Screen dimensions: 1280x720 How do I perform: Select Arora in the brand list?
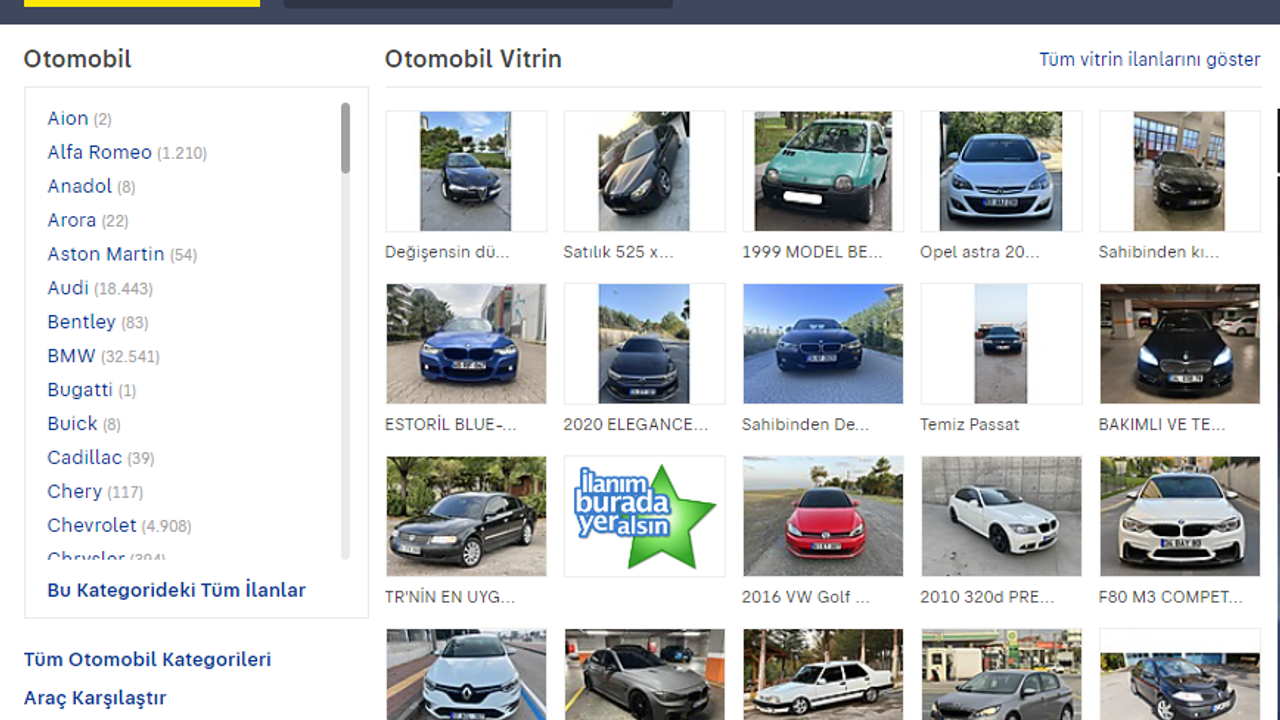pos(71,220)
